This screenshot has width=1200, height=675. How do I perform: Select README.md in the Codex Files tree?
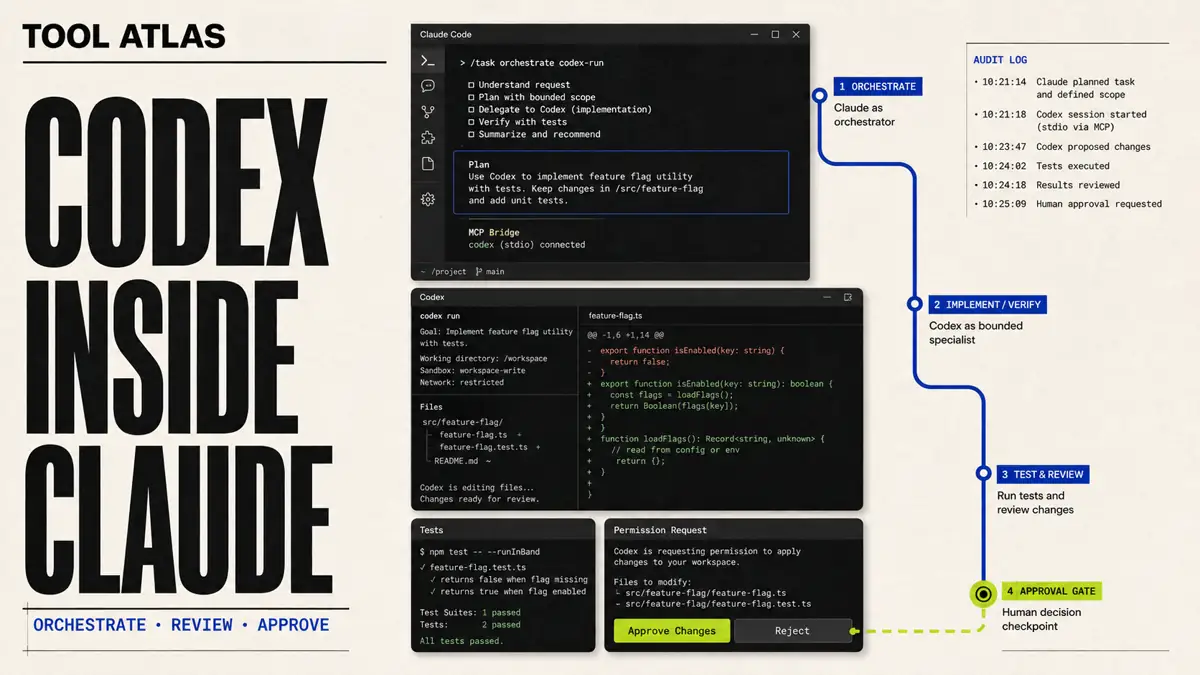457,461
